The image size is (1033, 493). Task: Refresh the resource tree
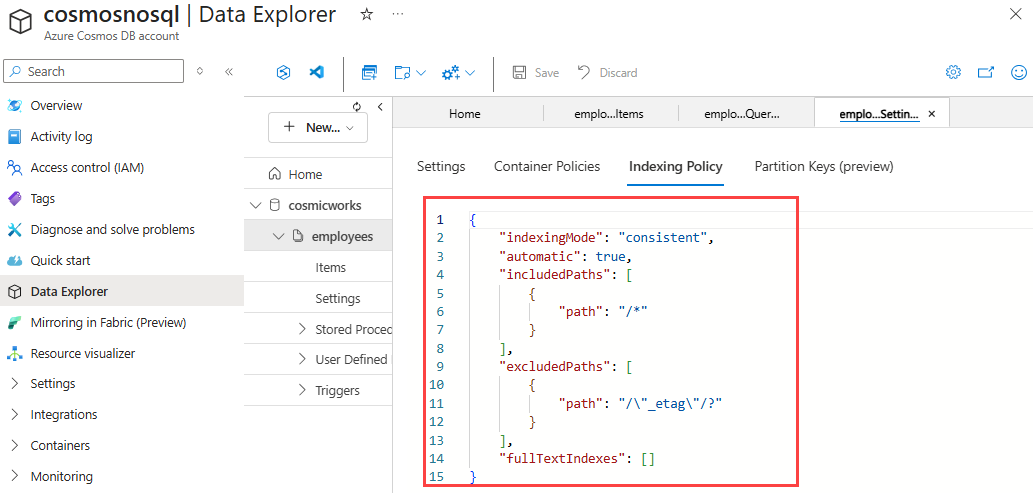(x=357, y=107)
